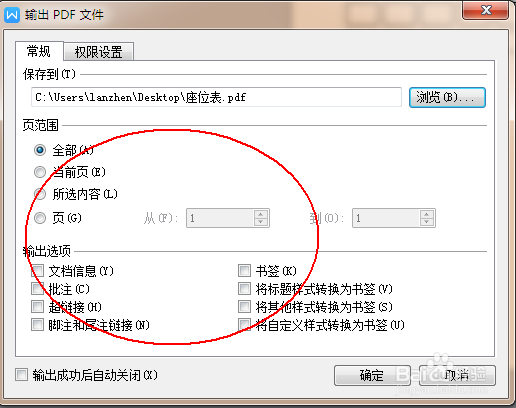Click the WPS logo icon in title bar
Viewport: 516px width, 408px height.
[12, 15]
